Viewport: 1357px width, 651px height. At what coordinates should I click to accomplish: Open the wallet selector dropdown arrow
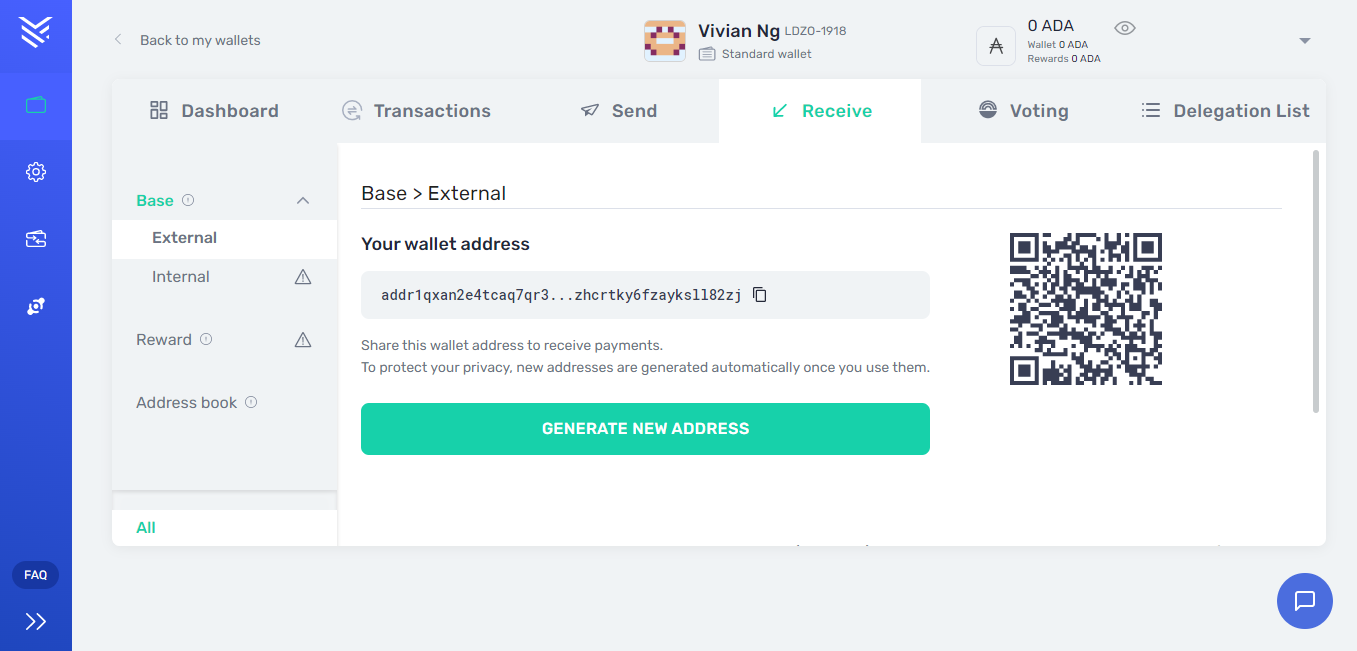coord(1305,41)
